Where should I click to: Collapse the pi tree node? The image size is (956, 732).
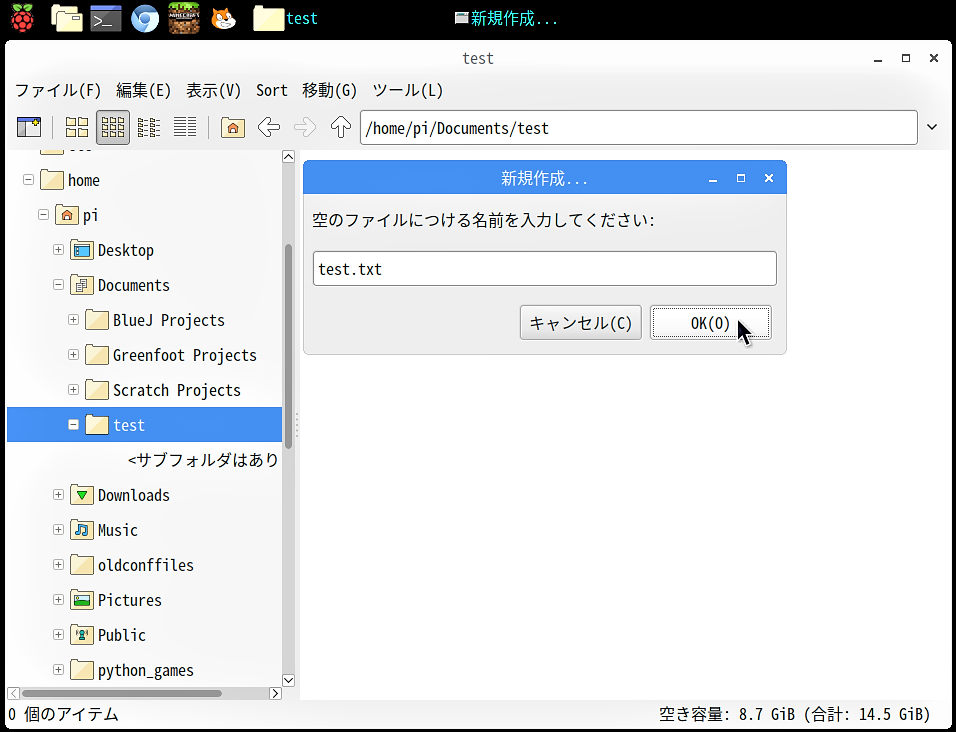(x=43, y=215)
